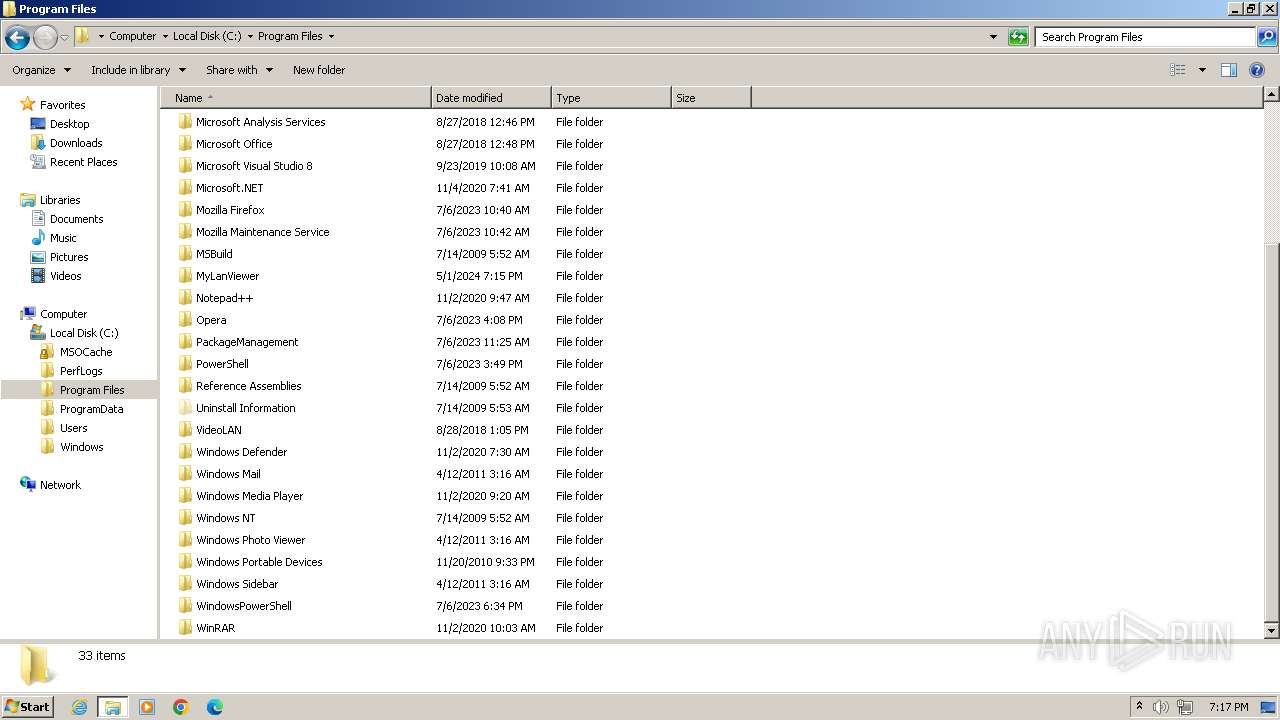Toggle the preview pane button
The image size is (1280, 720).
pyautogui.click(x=1229, y=70)
